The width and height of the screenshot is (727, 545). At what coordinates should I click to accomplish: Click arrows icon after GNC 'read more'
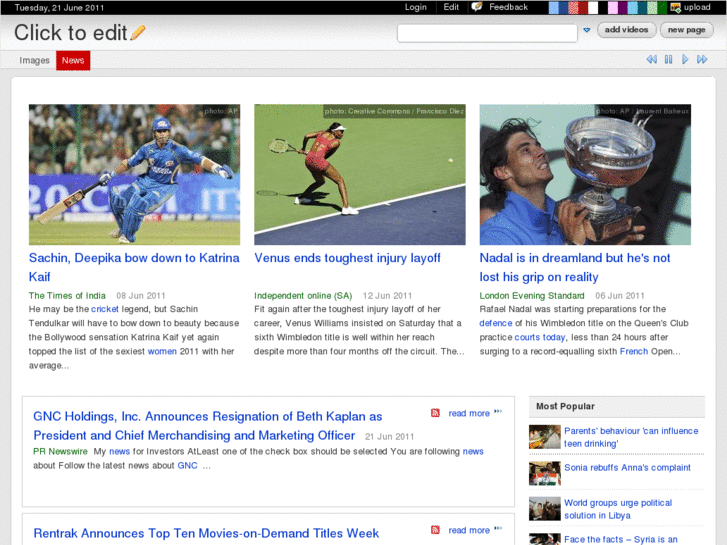(x=498, y=411)
